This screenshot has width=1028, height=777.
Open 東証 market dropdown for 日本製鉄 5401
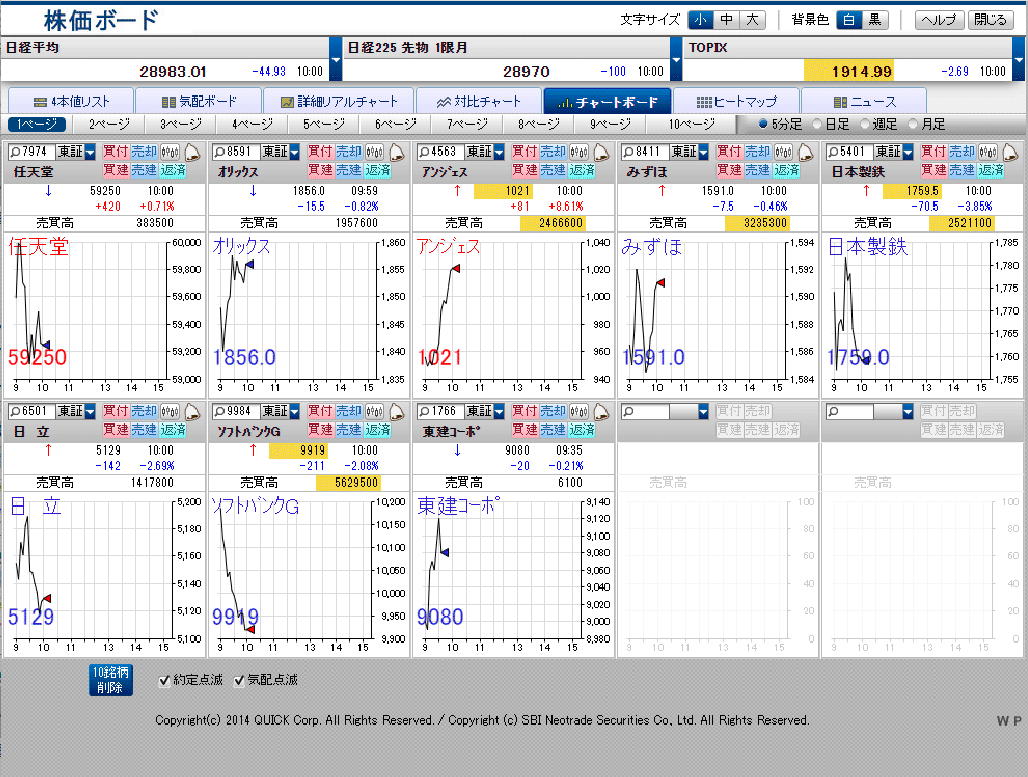coord(908,152)
